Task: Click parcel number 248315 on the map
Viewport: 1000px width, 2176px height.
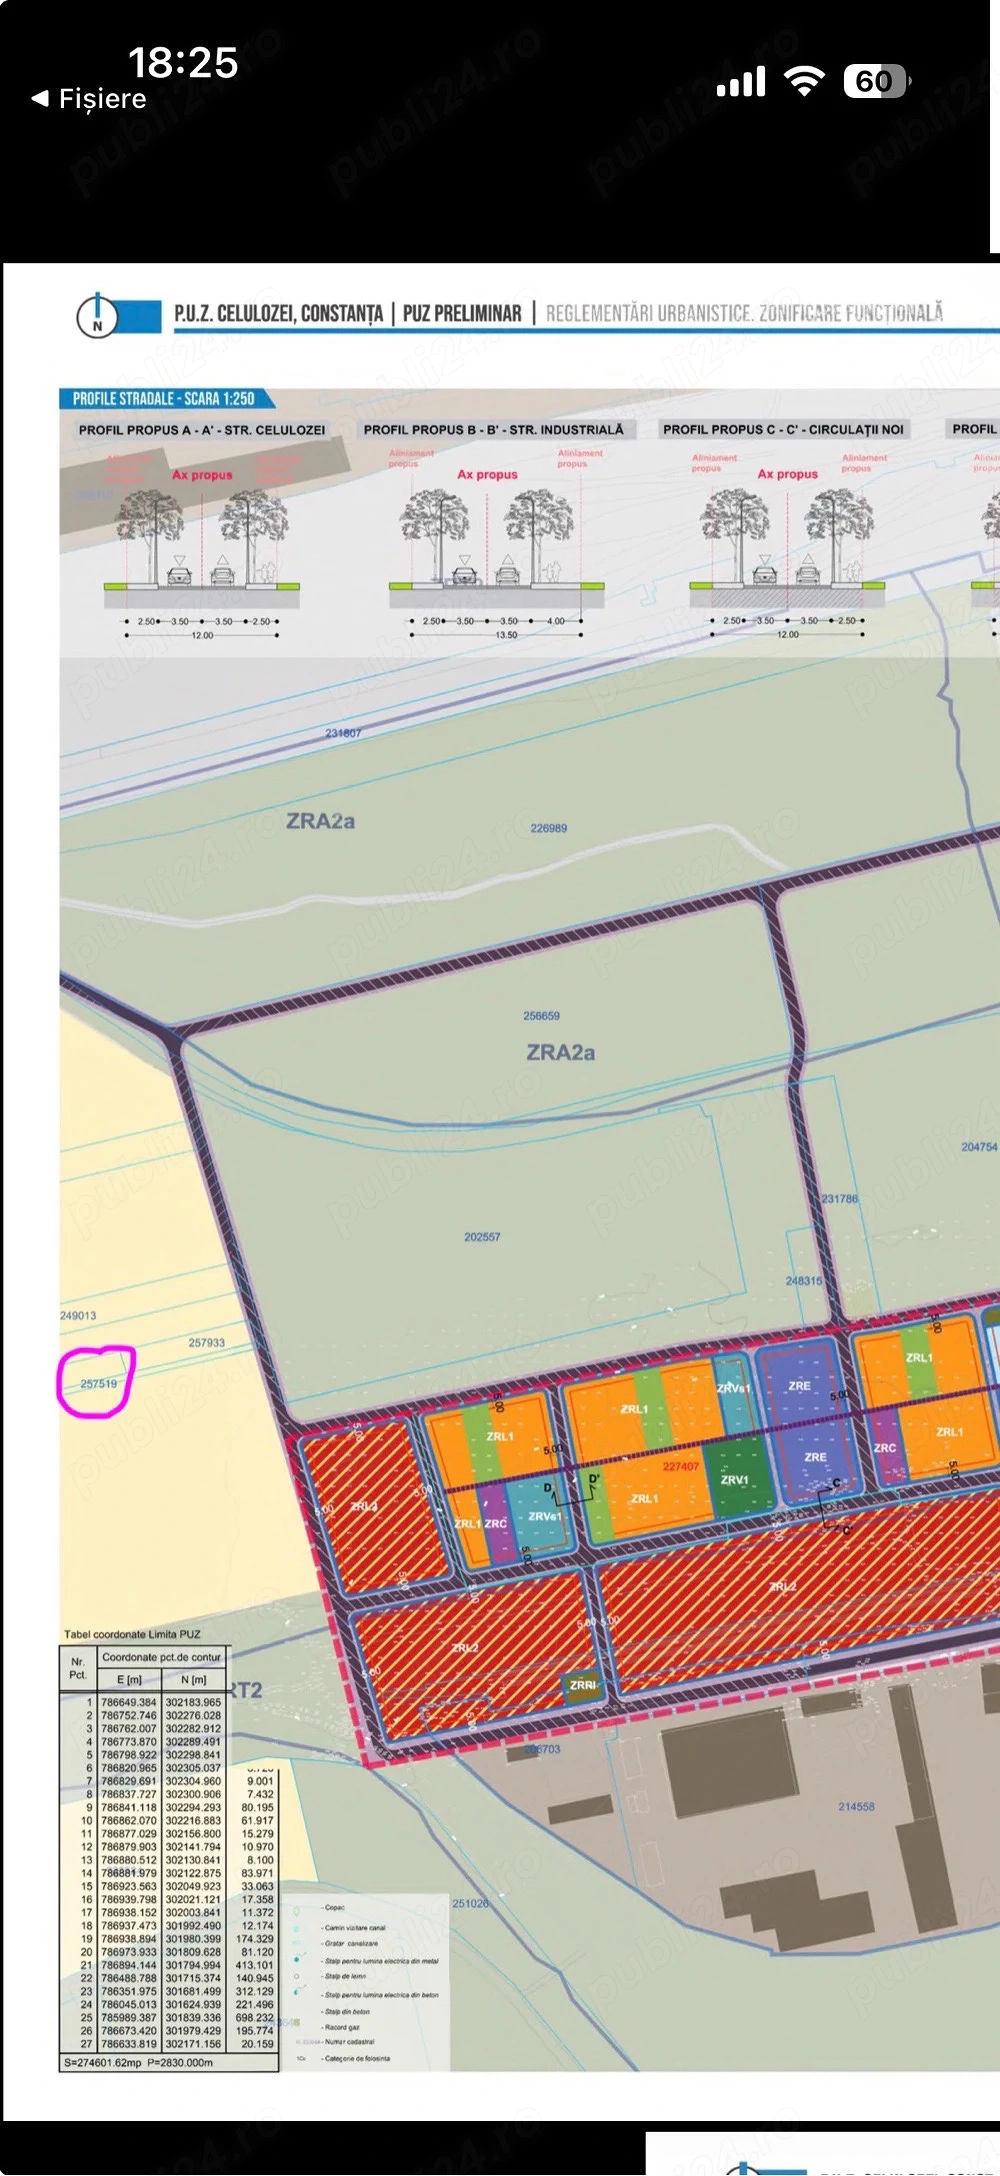Action: tap(804, 1281)
